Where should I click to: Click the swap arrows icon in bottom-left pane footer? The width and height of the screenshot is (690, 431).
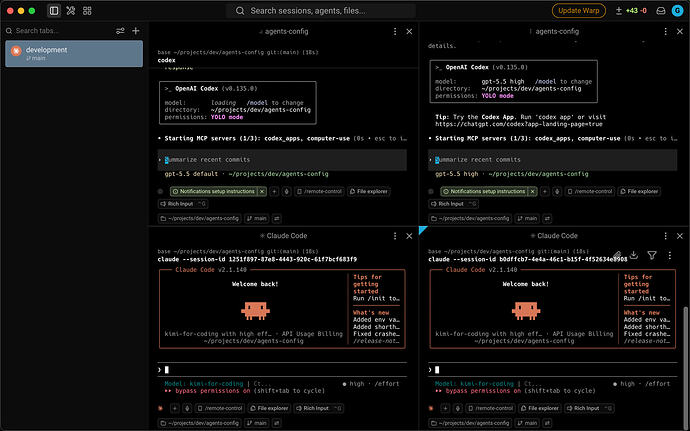coord(277,423)
